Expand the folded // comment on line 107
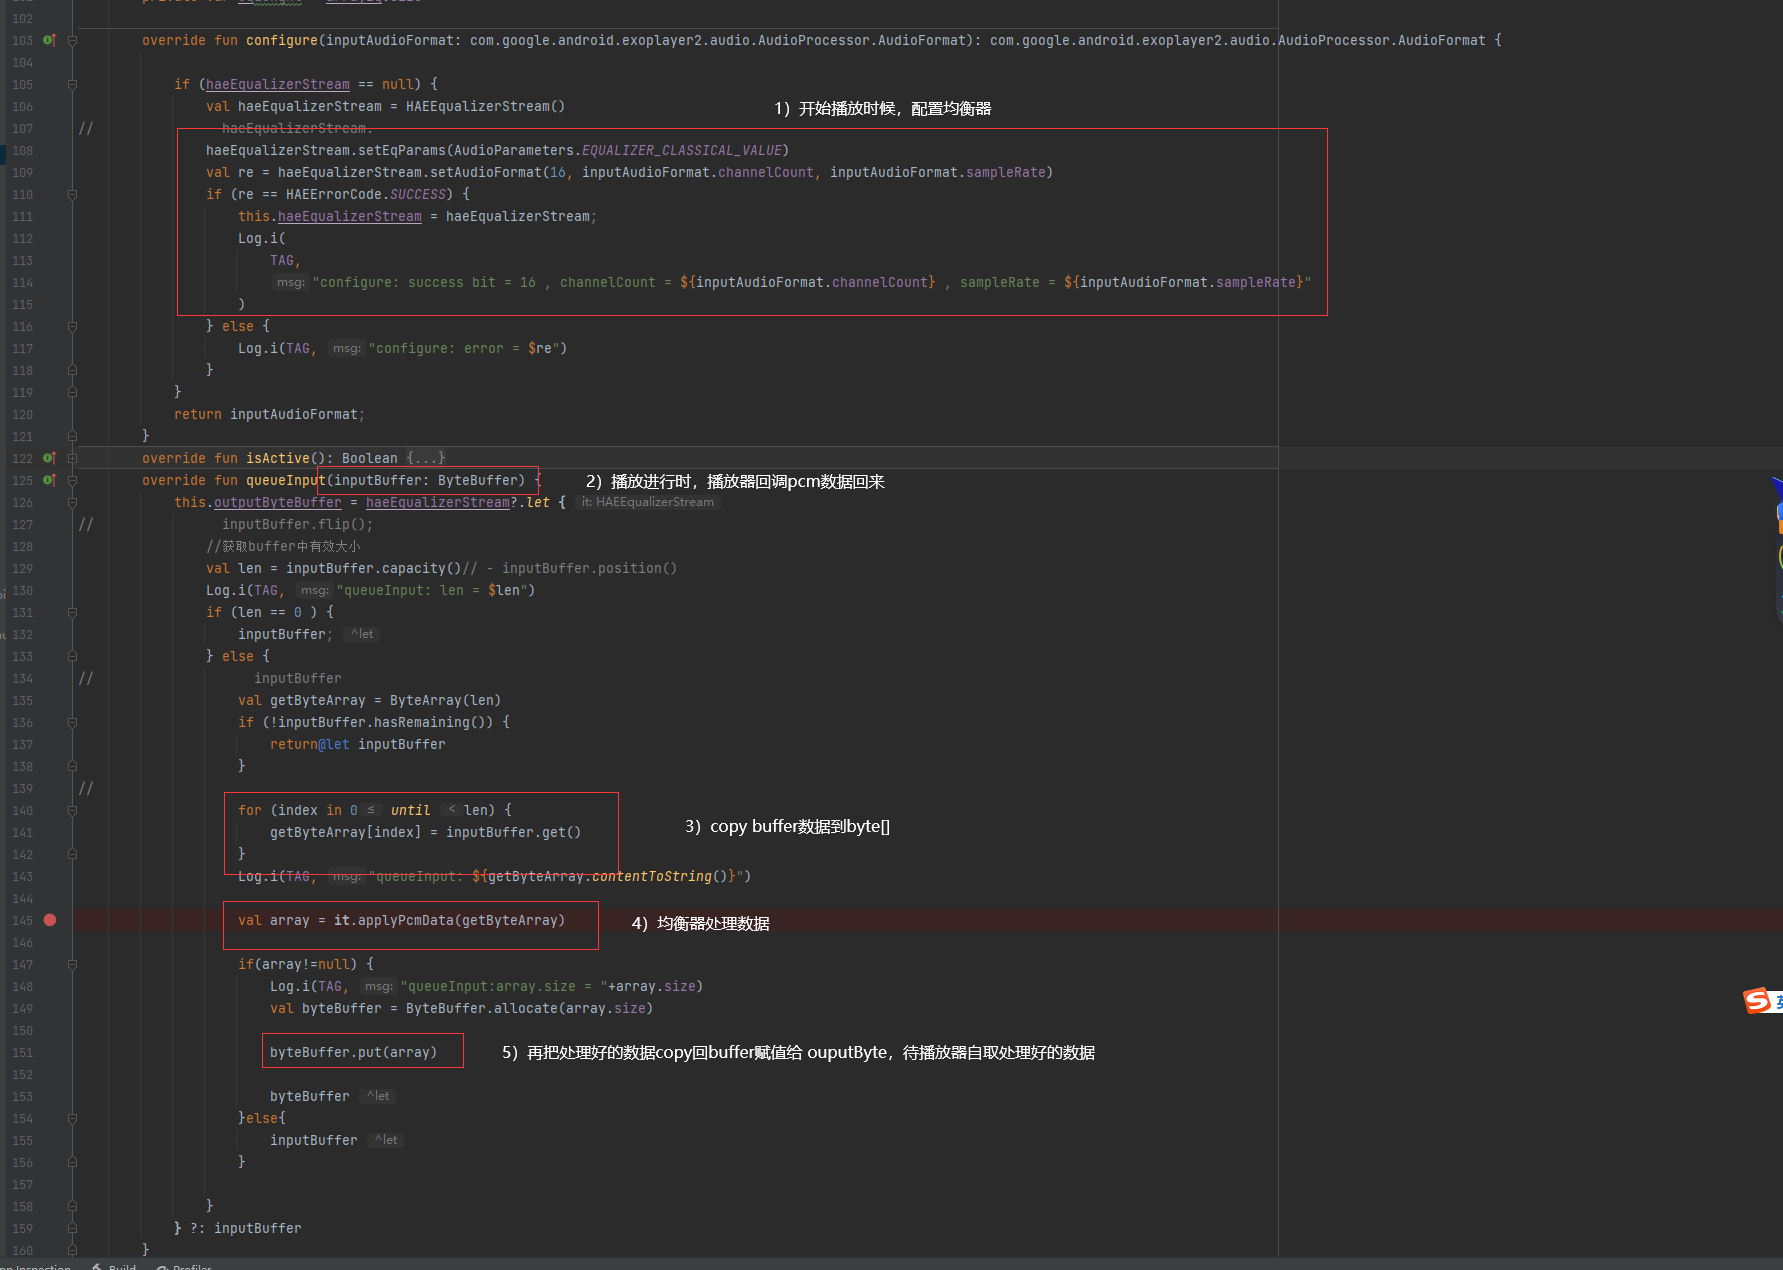 pyautogui.click(x=86, y=128)
